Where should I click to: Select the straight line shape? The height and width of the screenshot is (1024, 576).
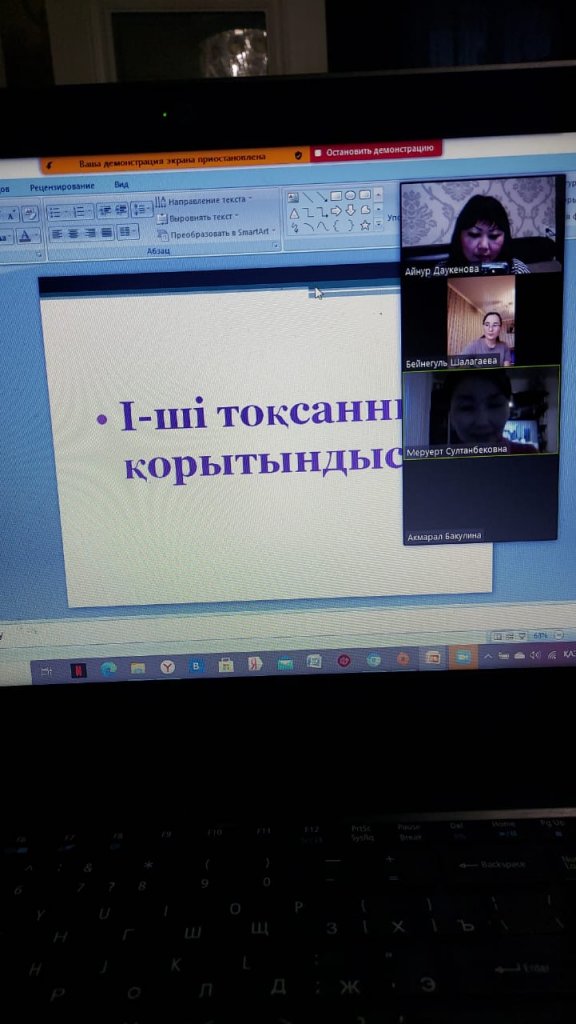coord(308,196)
